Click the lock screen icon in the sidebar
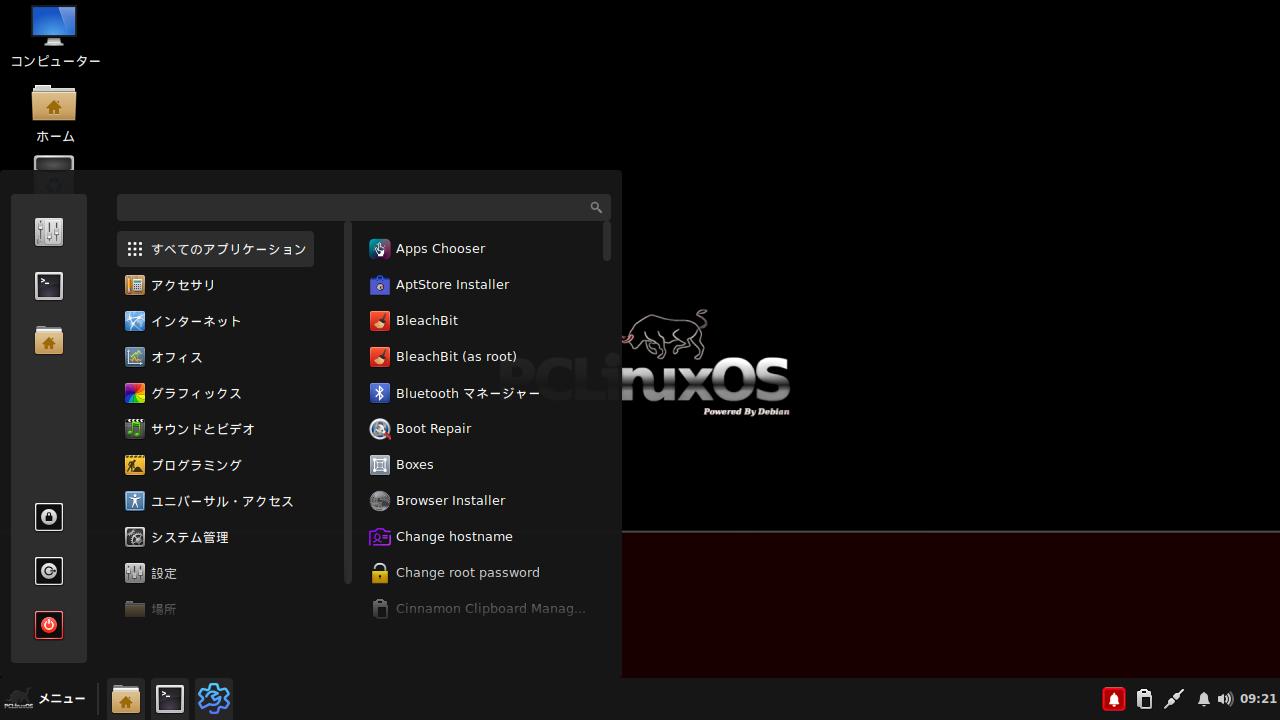1280x720 pixels. tap(49, 517)
